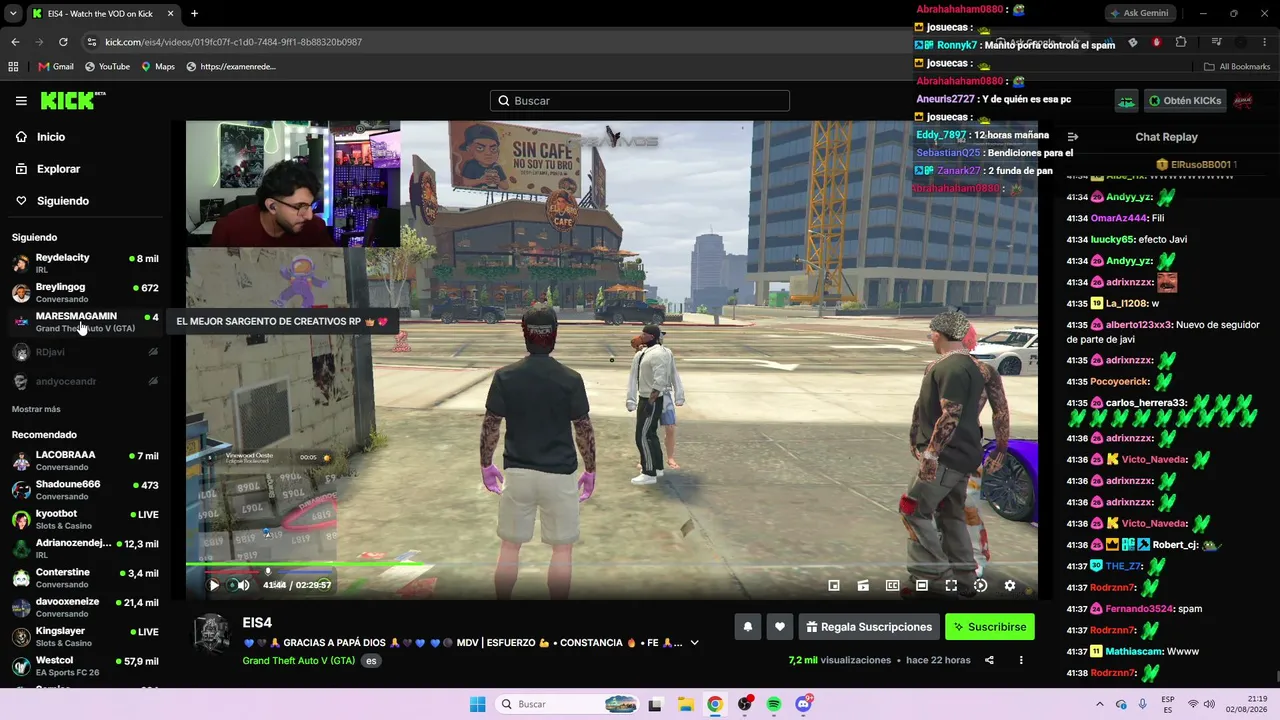Open Reydelacity channel

85,263
